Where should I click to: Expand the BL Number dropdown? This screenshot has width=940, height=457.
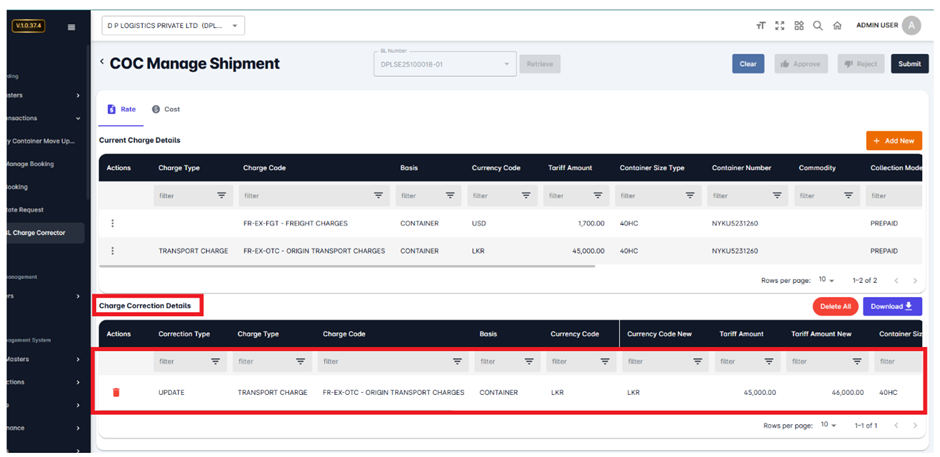(x=506, y=64)
